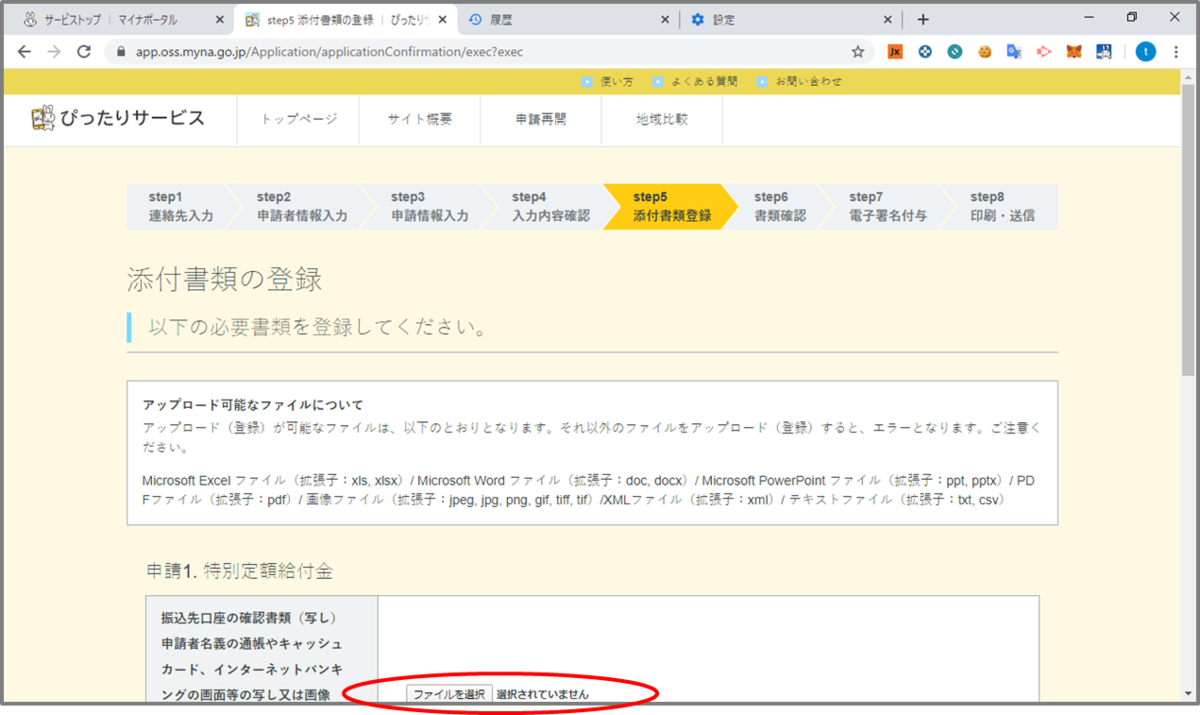The height and width of the screenshot is (715, 1200).
Task: Open the orange Jx extension icon
Action: (x=895, y=51)
